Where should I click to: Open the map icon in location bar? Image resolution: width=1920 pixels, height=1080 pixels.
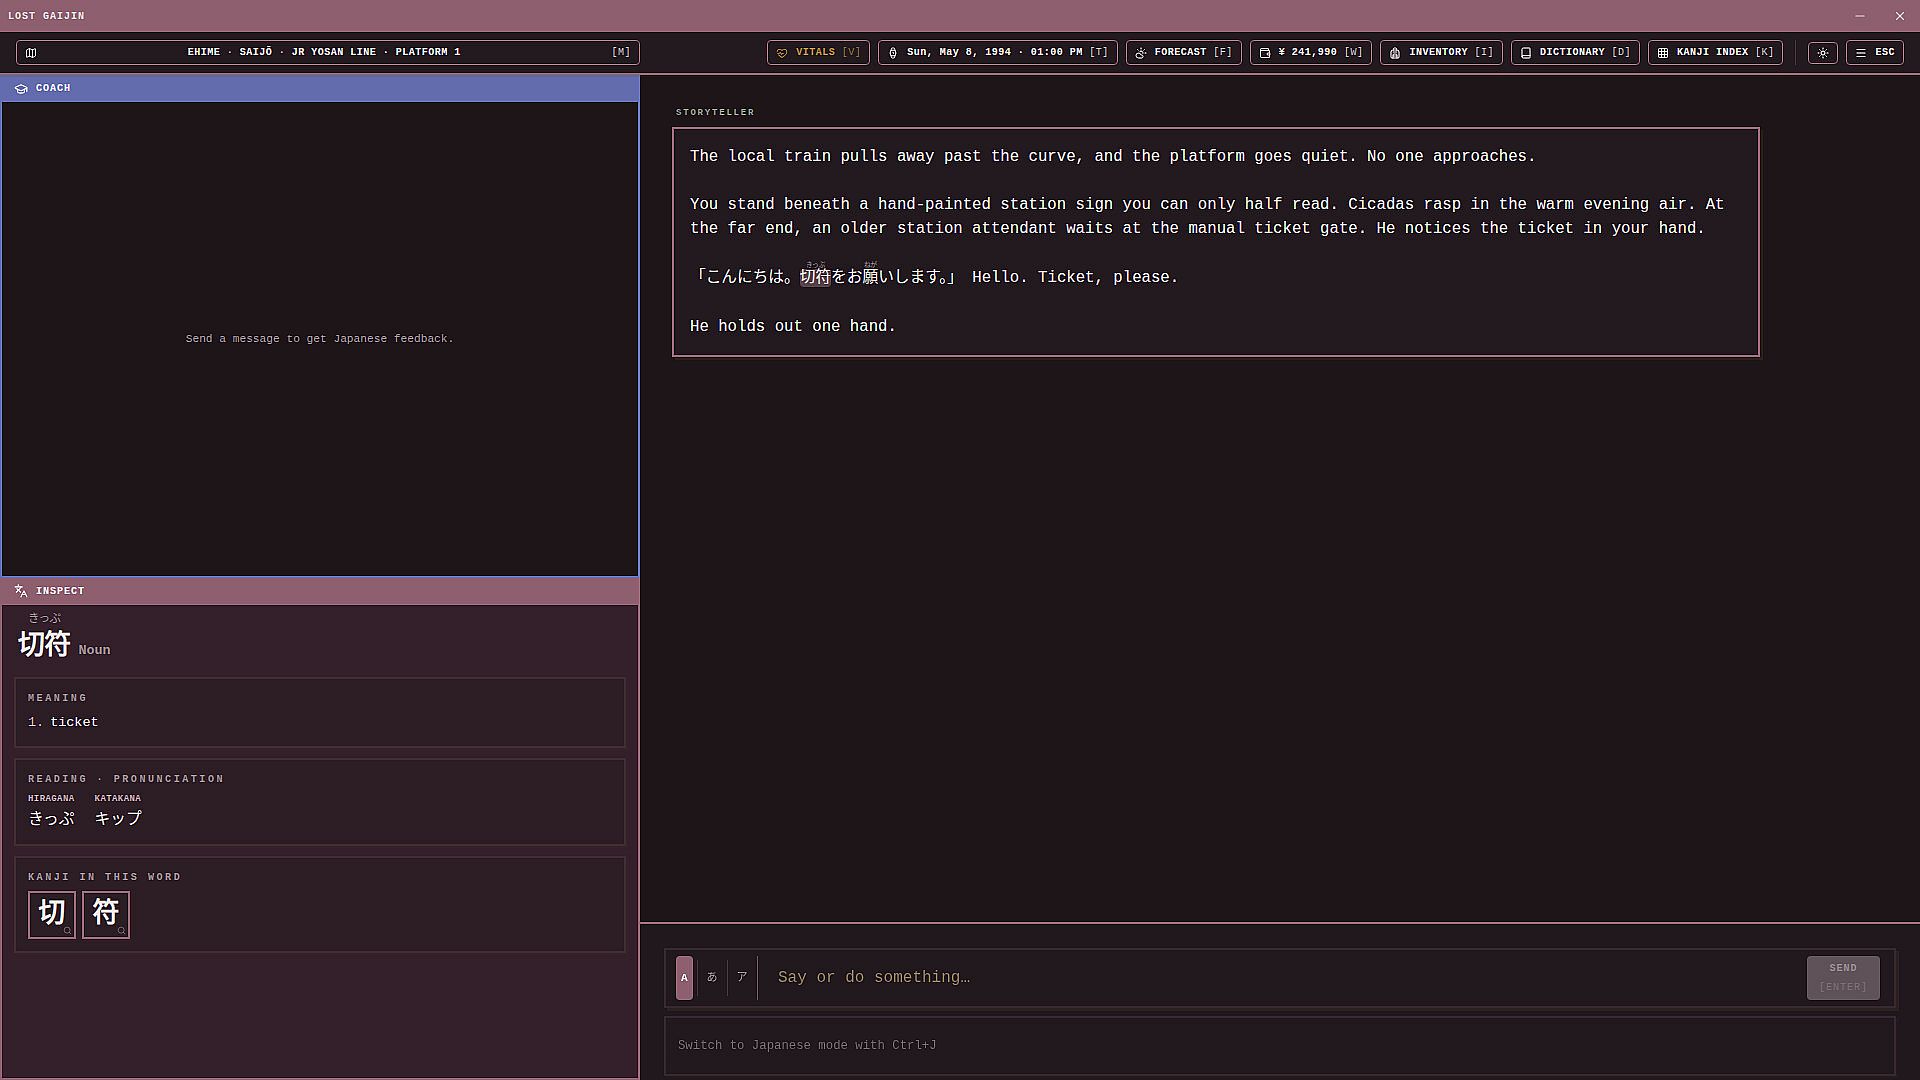click(x=31, y=53)
